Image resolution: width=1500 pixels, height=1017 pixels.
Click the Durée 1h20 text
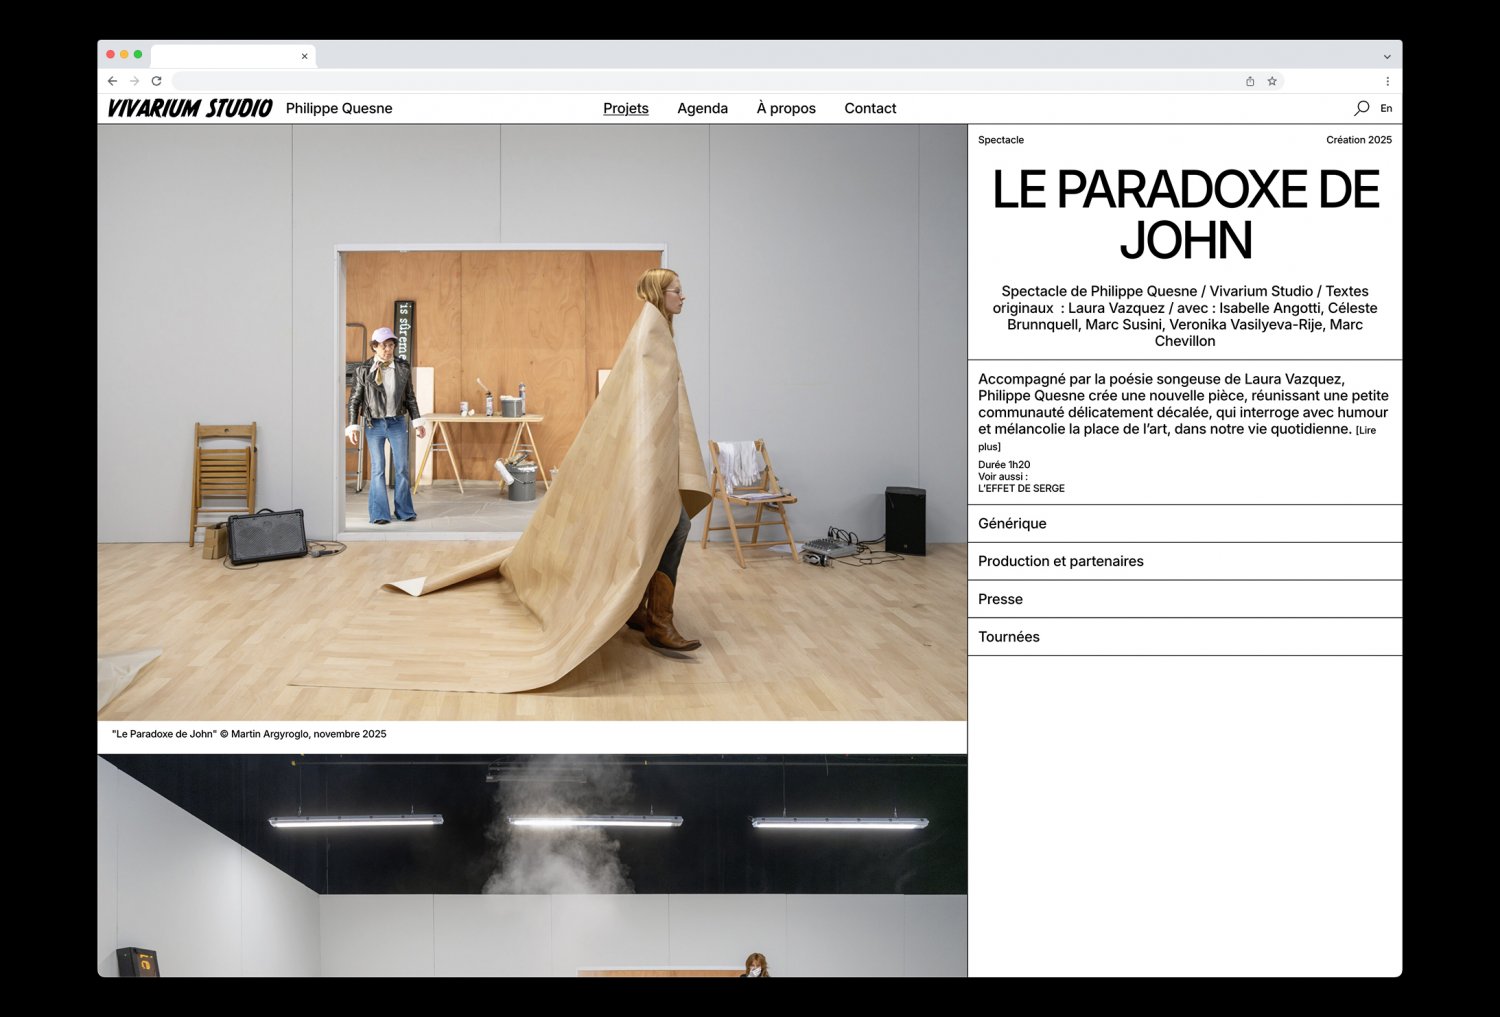click(x=1004, y=465)
